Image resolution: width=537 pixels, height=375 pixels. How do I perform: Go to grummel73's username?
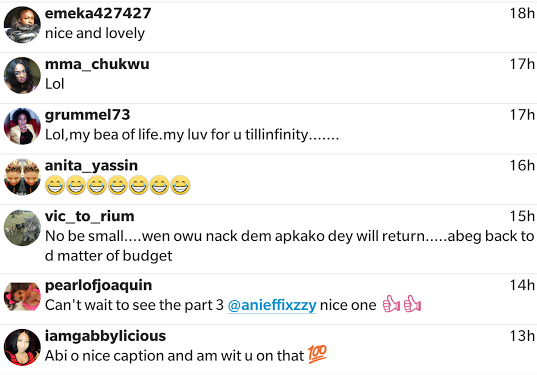(87, 115)
